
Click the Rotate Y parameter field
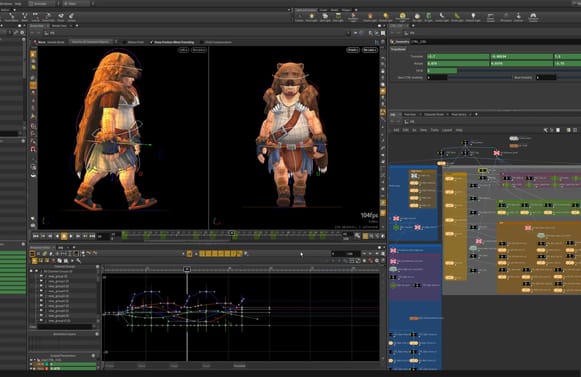(522, 63)
